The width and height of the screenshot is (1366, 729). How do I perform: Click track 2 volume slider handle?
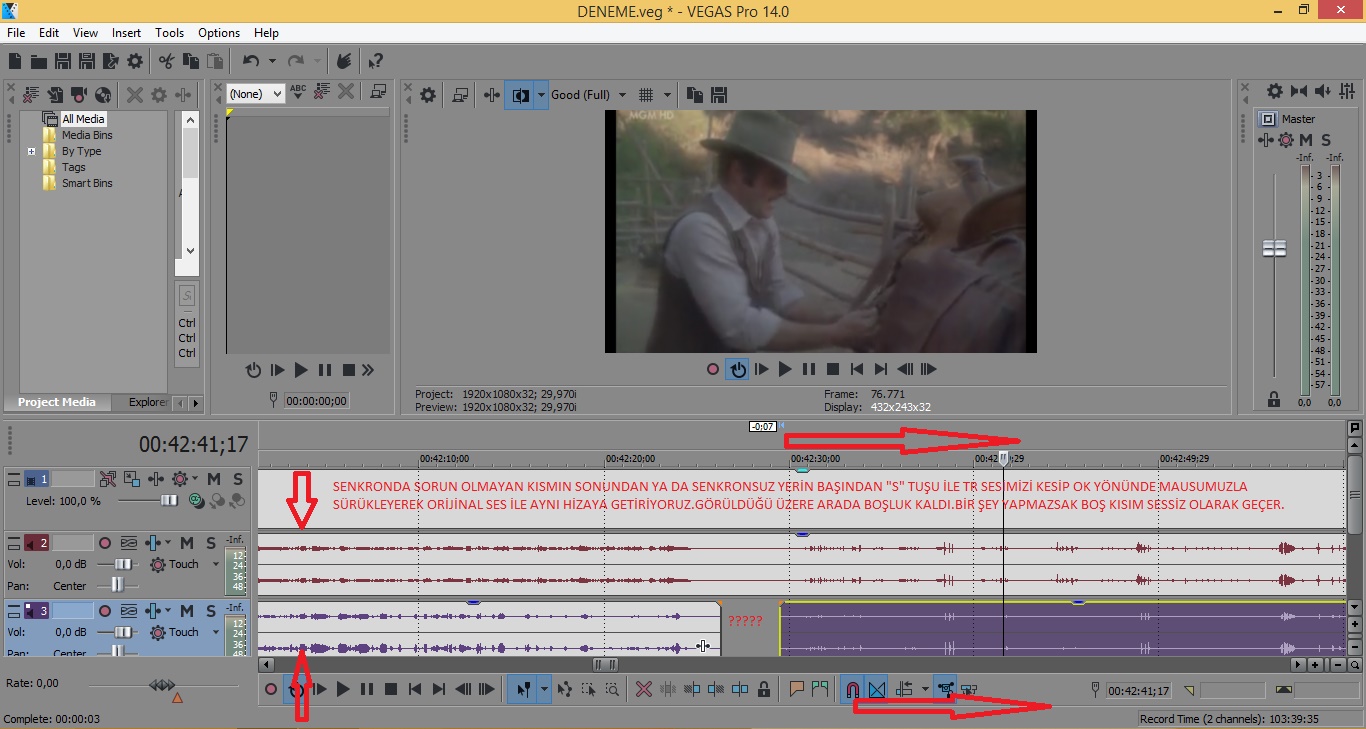click(x=123, y=564)
